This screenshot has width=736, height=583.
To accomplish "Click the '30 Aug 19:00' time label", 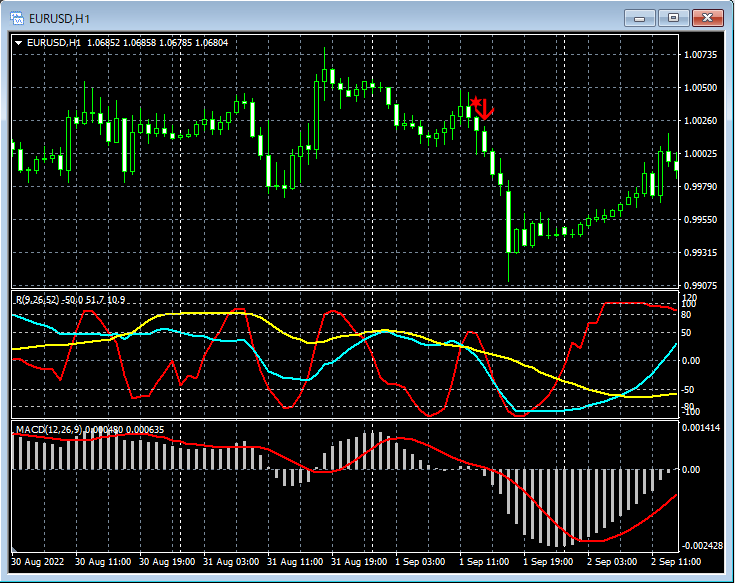I will (167, 562).
